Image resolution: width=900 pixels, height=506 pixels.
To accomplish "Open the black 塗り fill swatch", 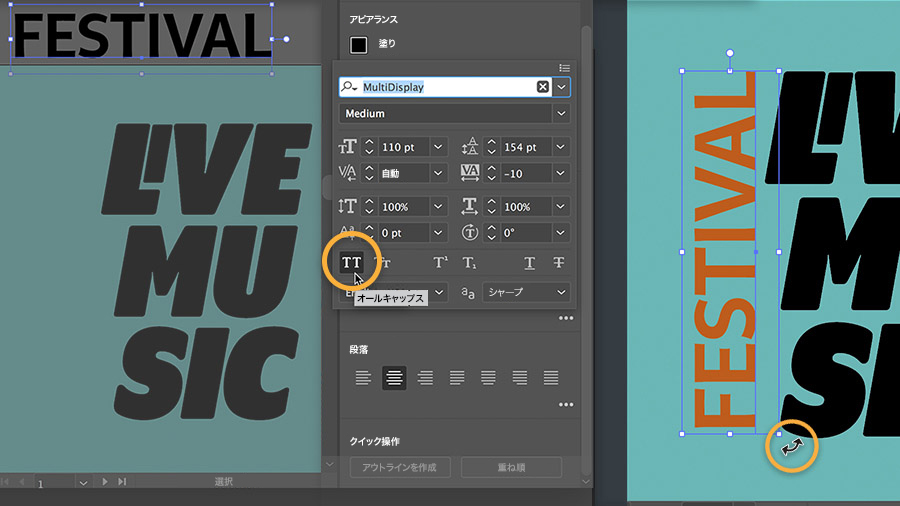I will click(x=359, y=44).
